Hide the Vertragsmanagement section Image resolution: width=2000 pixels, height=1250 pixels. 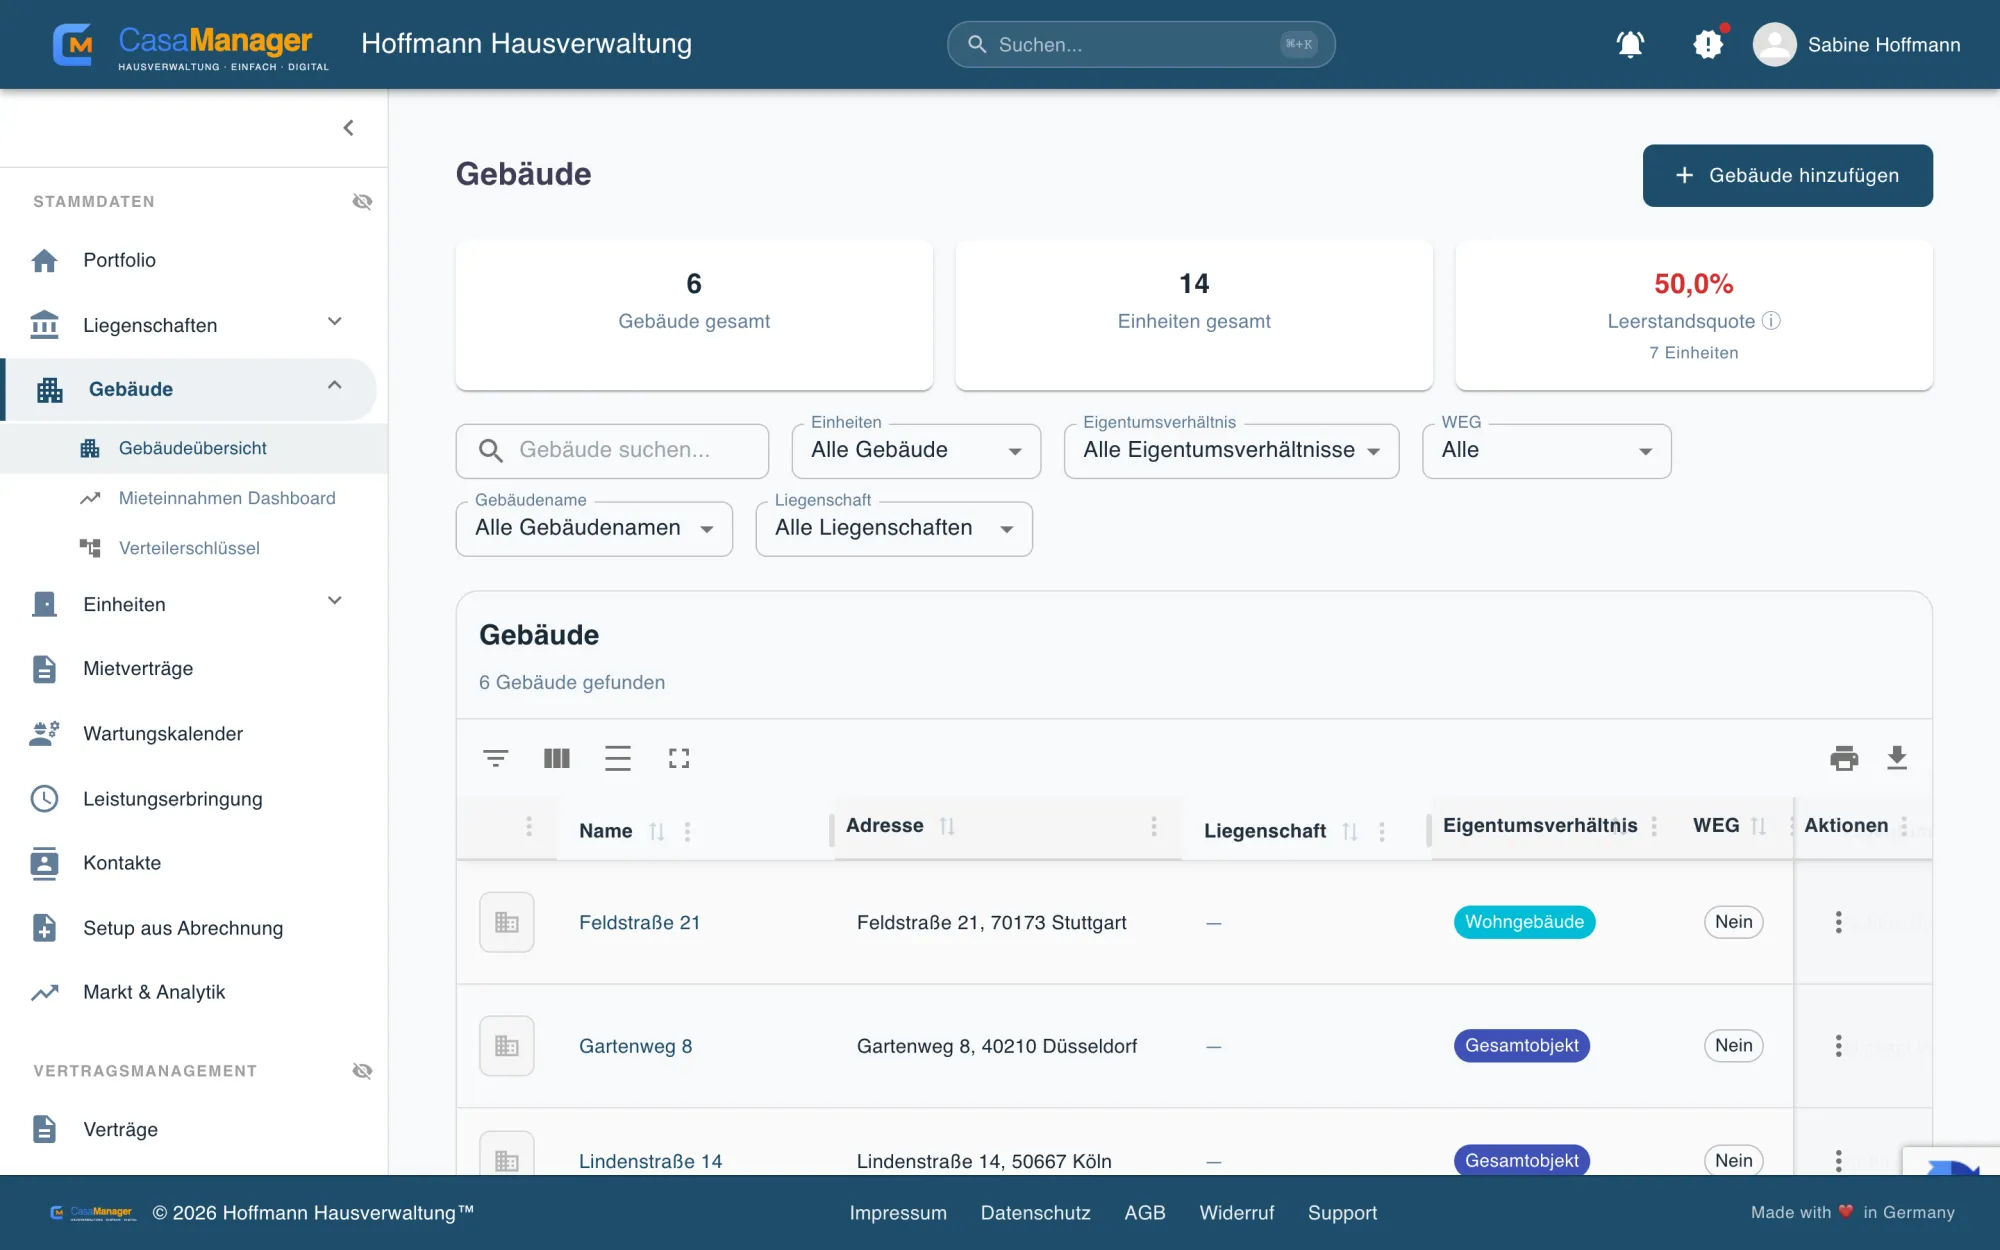362,1071
